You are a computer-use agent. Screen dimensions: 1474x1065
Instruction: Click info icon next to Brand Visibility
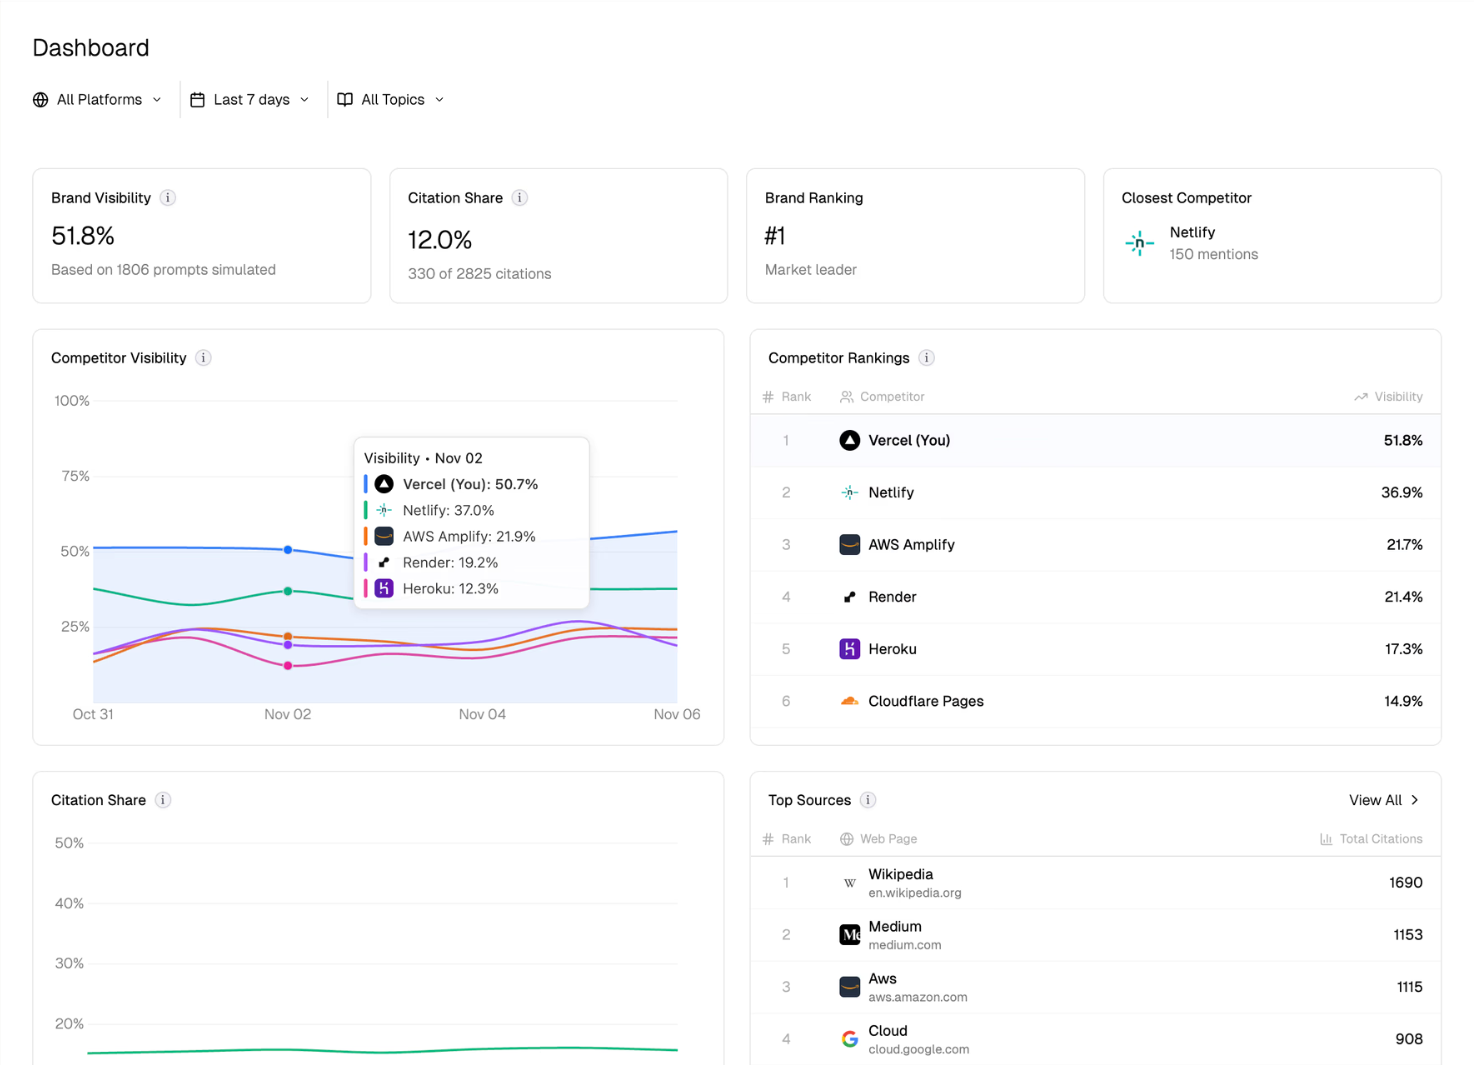coord(168,198)
